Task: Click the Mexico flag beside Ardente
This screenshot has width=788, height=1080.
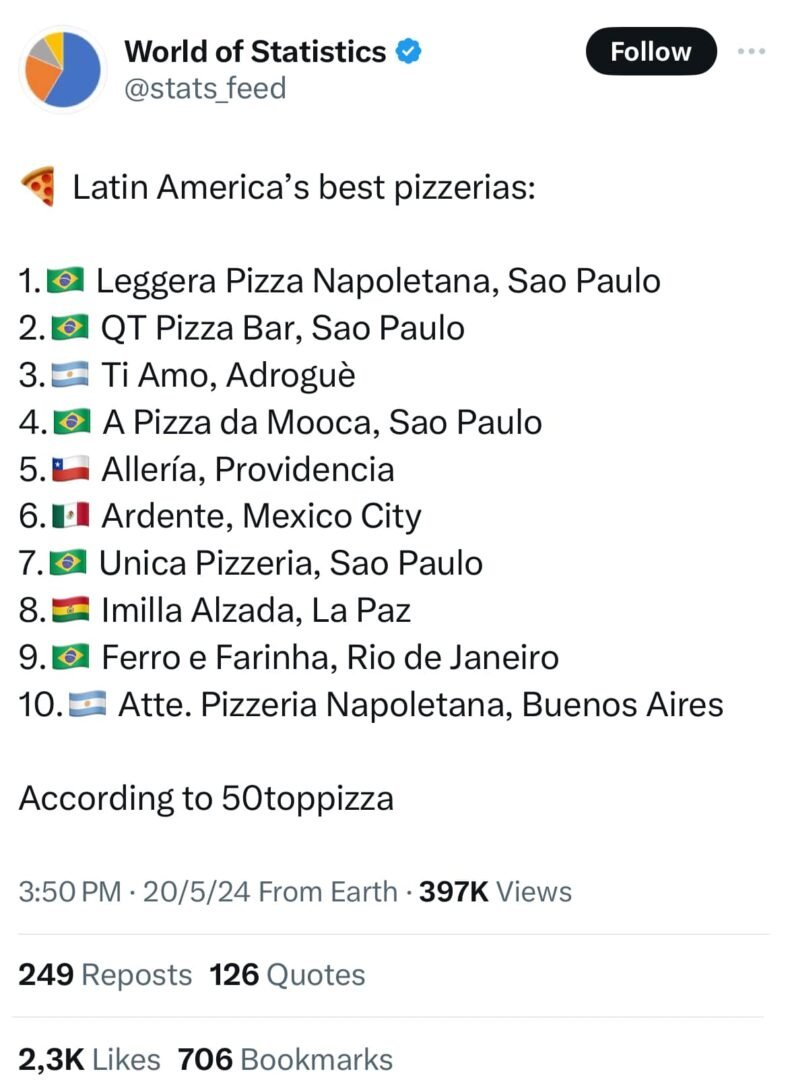Action: [72, 516]
